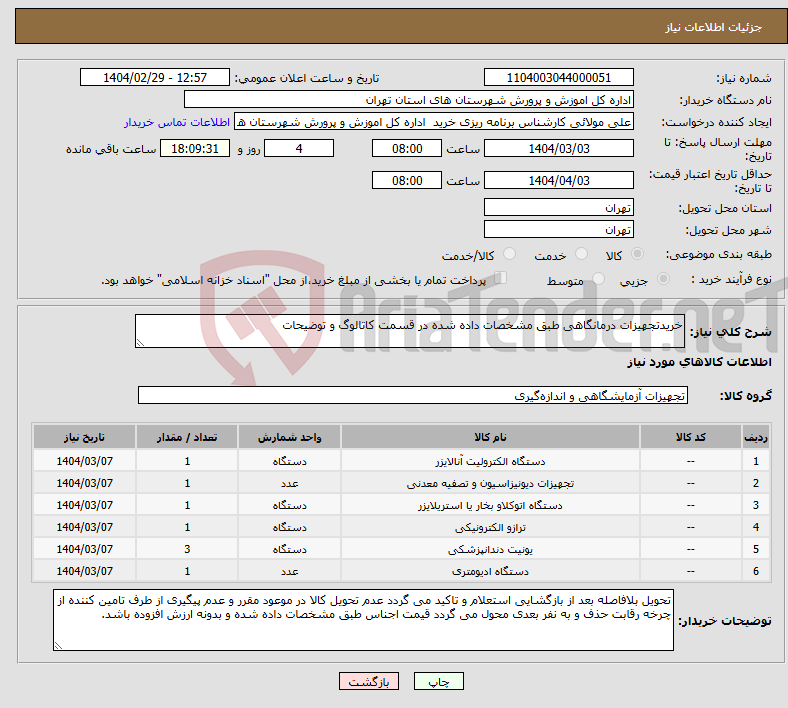Click the گروه کالا field تجهیزات آزمایشگاهی
Viewport: 788px width, 708px height.
click(x=413, y=395)
